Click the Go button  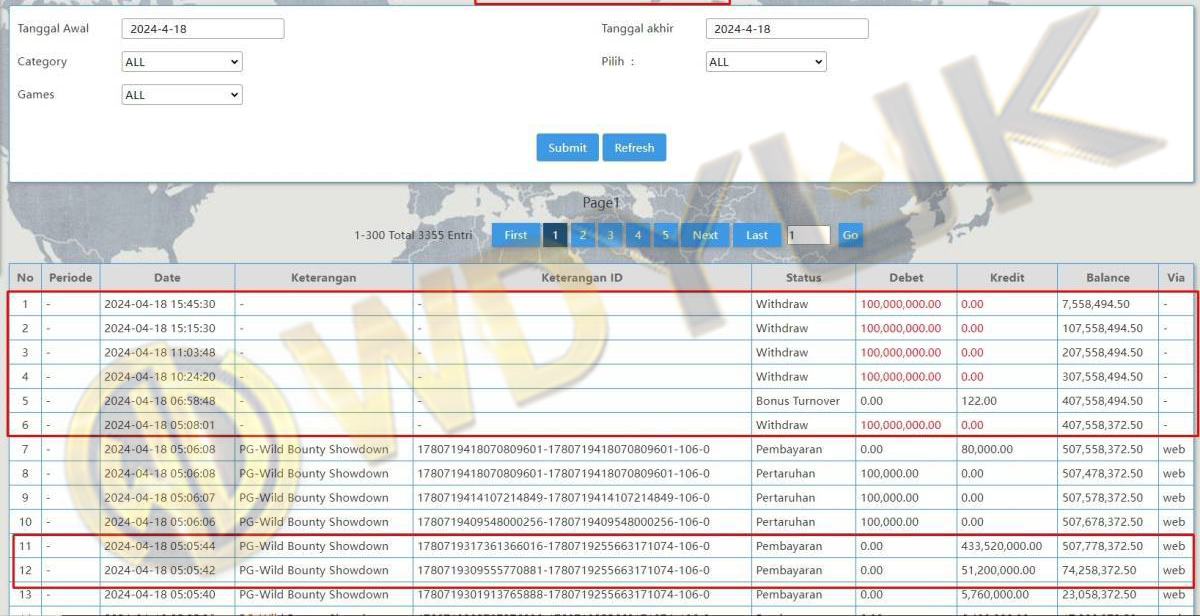point(850,235)
